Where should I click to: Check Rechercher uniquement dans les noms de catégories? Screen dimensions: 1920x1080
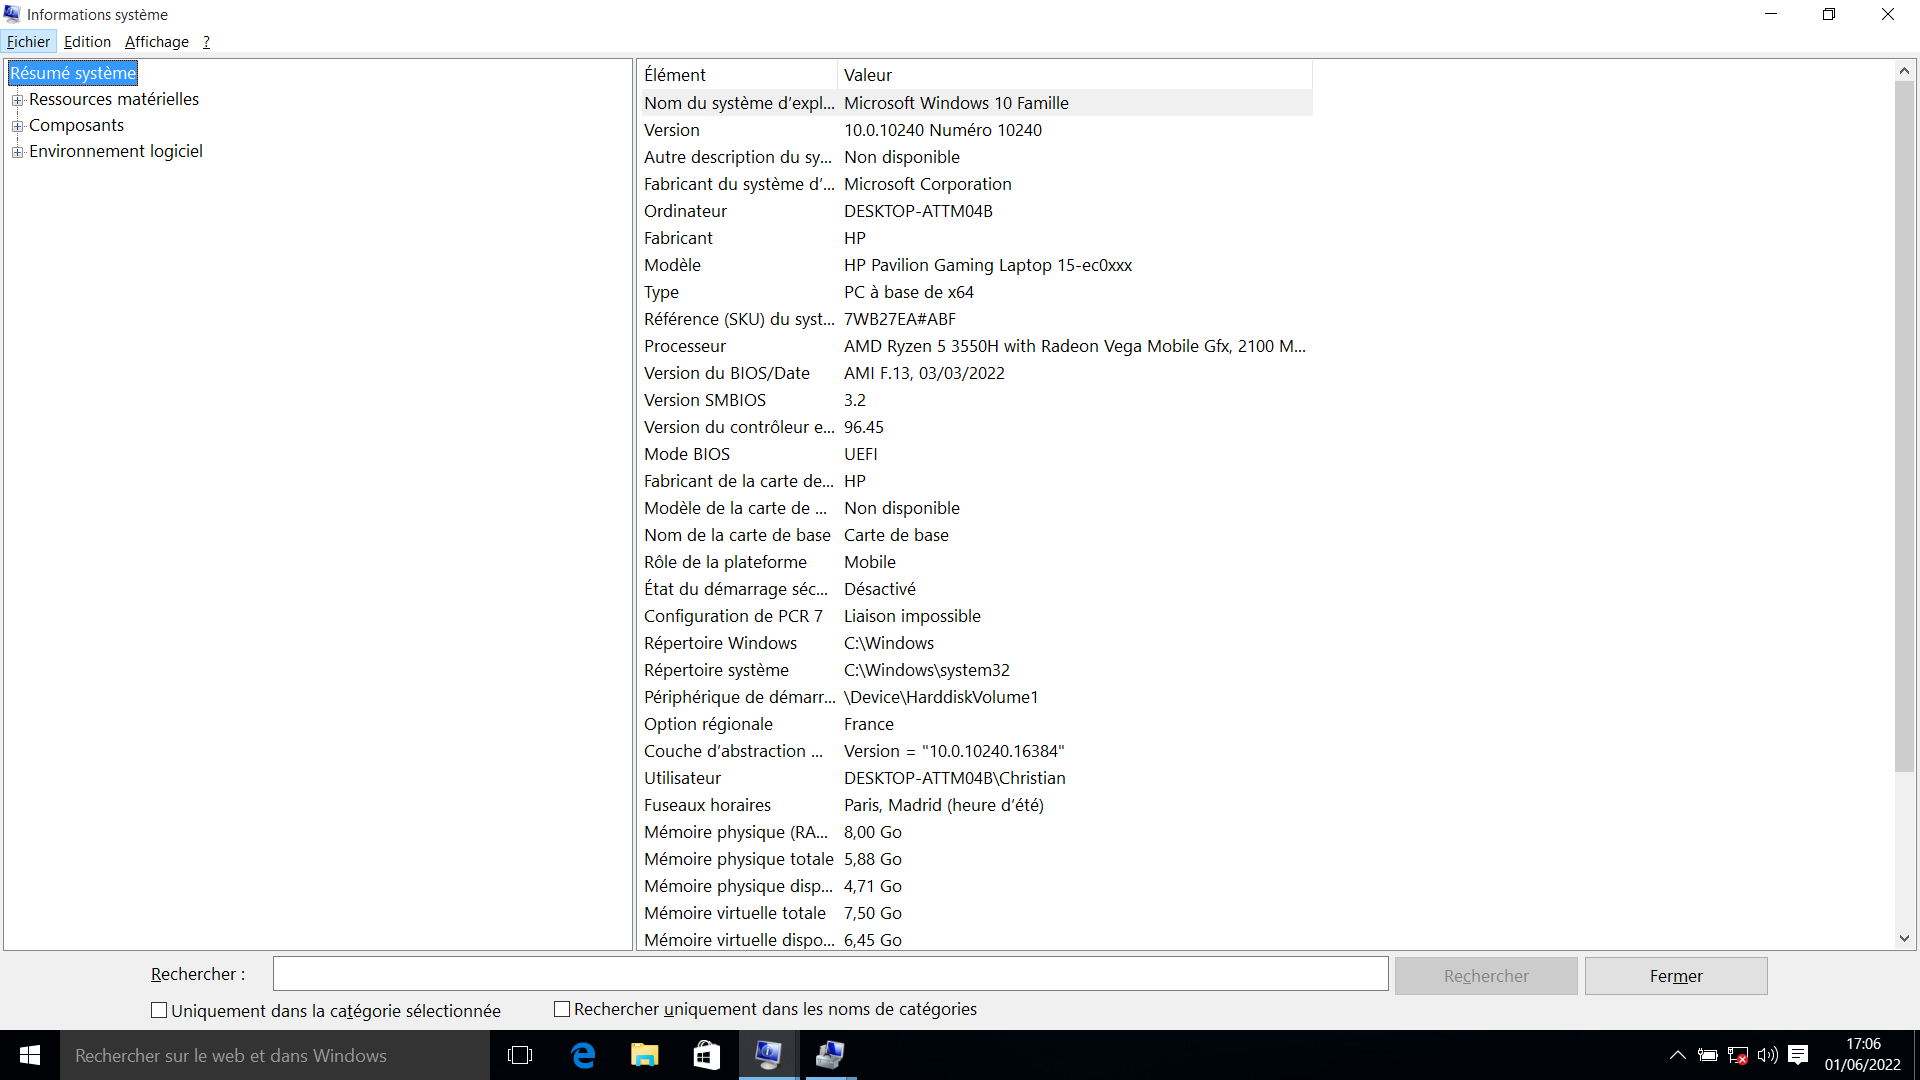tap(562, 1009)
